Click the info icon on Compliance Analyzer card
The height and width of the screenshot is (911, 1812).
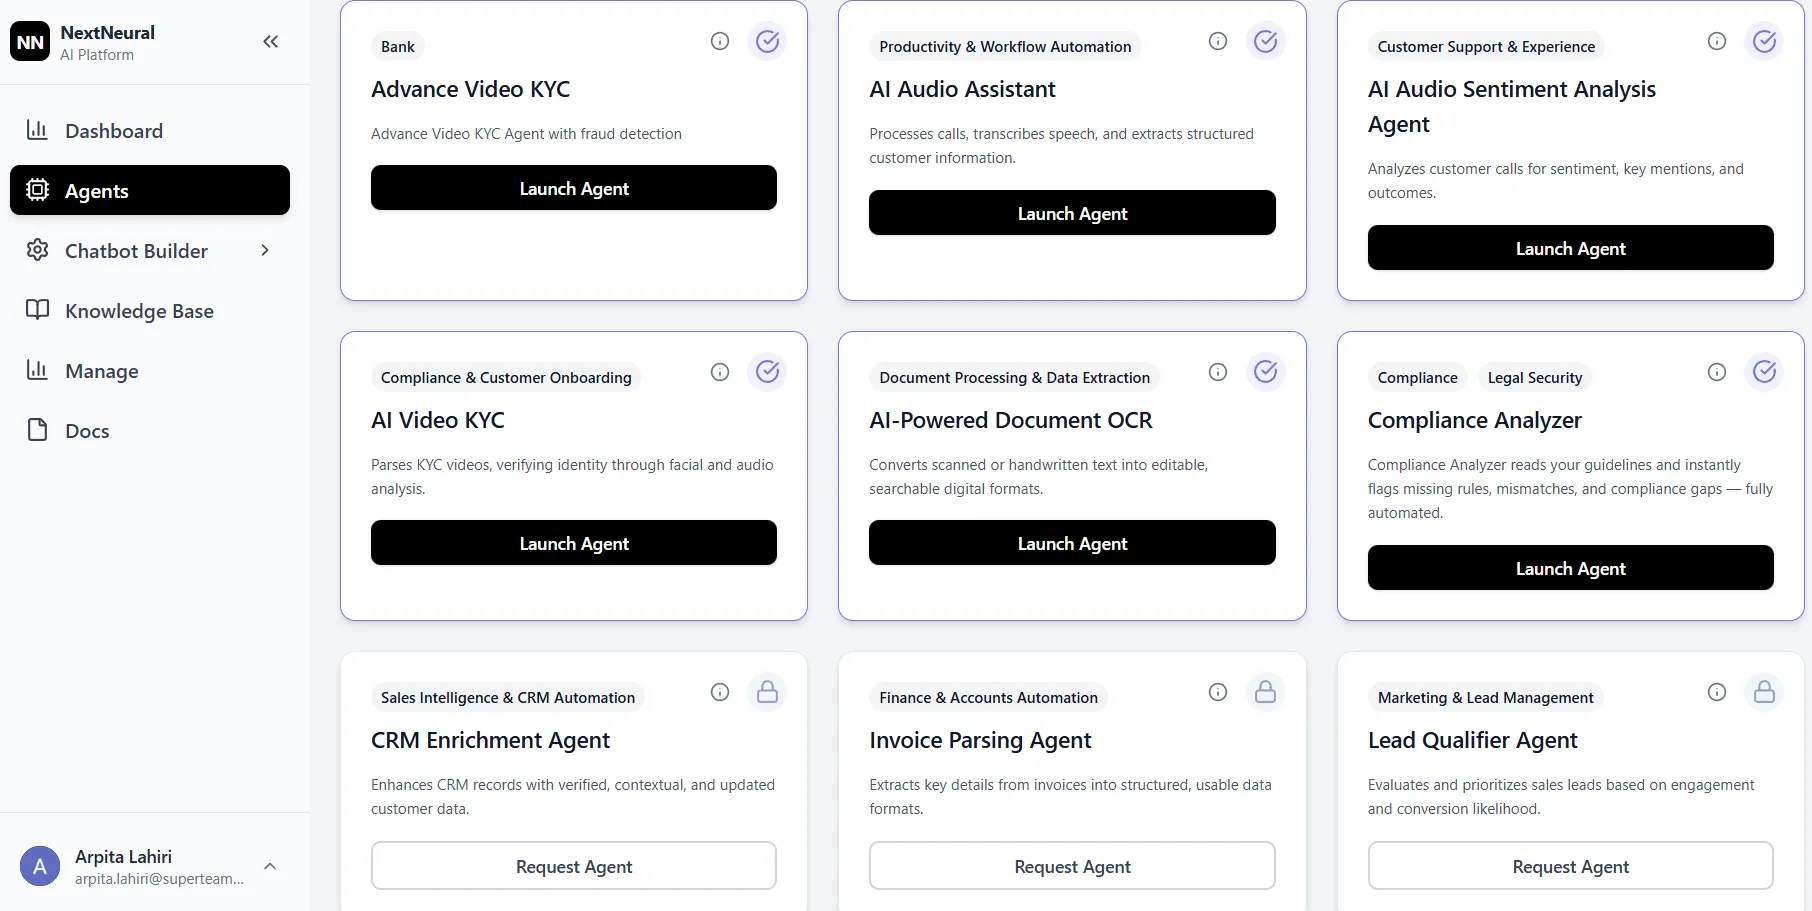[1717, 371]
